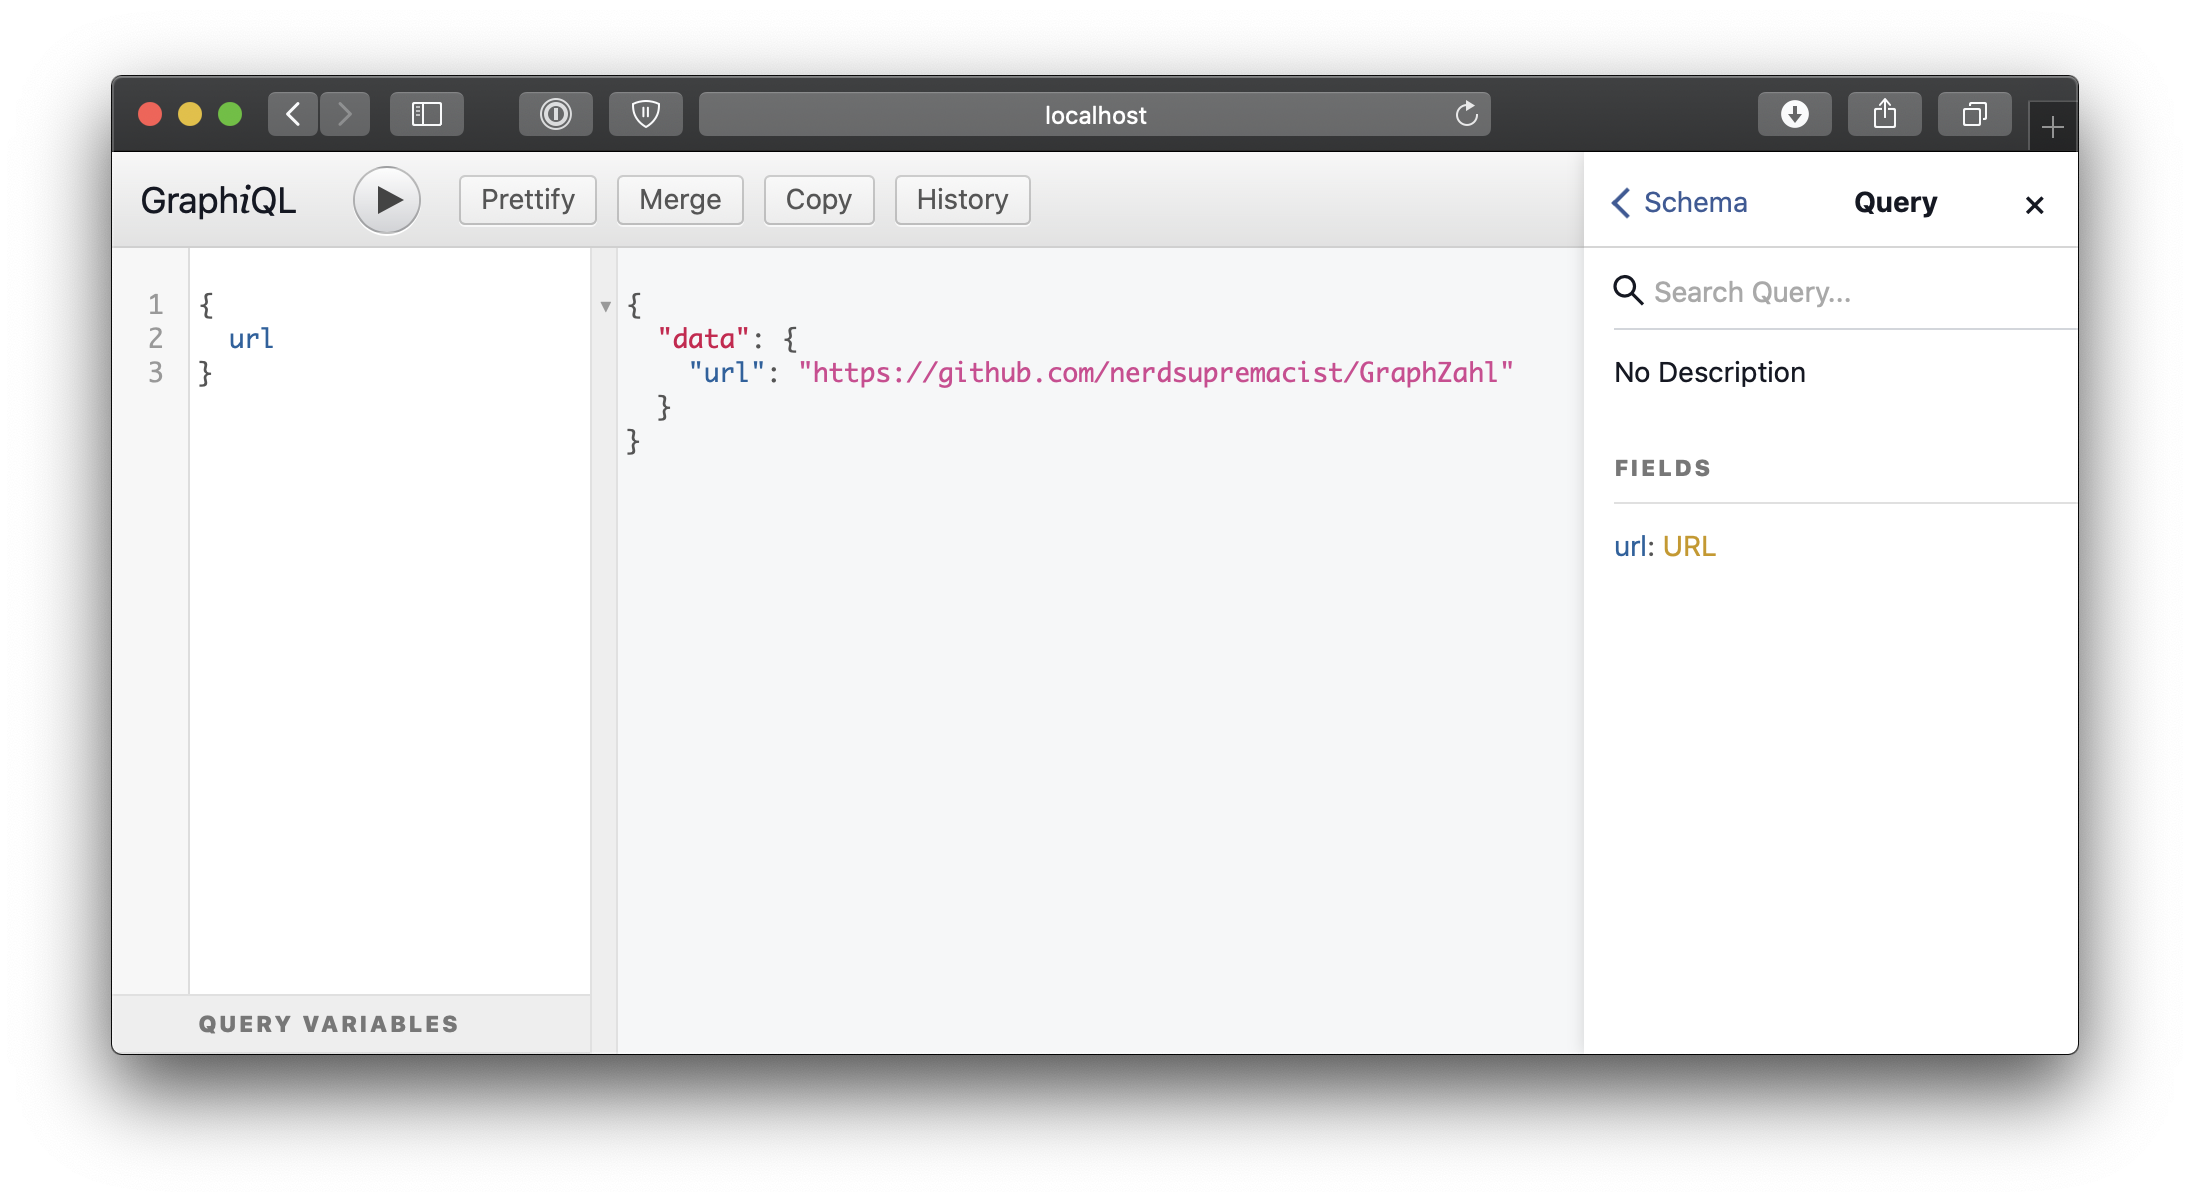Toggle the Safari sidebar icon
This screenshot has width=2190, height=1202.
coord(427,114)
